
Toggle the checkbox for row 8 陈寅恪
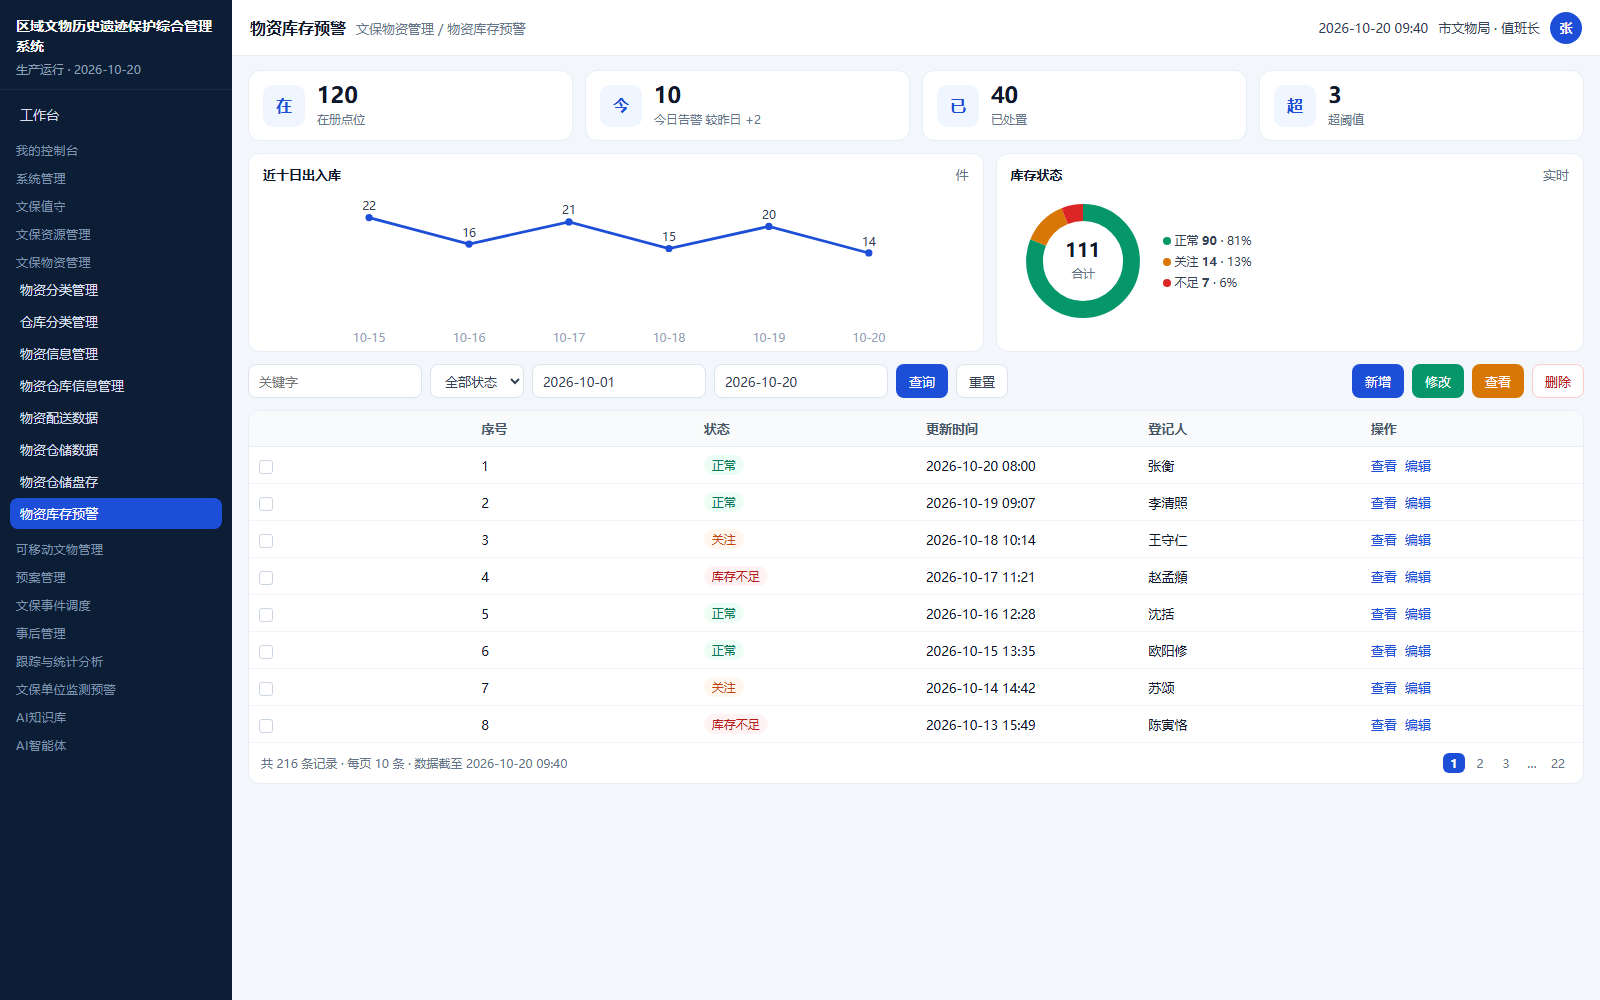[266, 726]
